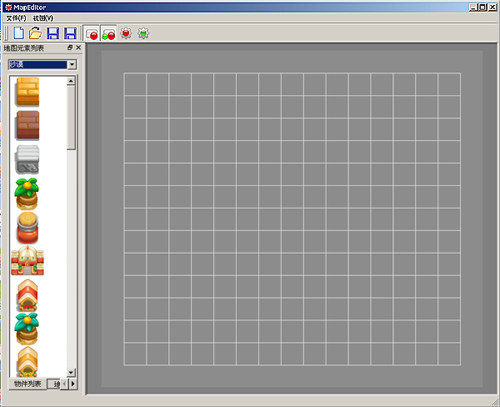500x407 pixels.
Task: Close the element list dock panel
Action: pyautogui.click(x=78, y=48)
